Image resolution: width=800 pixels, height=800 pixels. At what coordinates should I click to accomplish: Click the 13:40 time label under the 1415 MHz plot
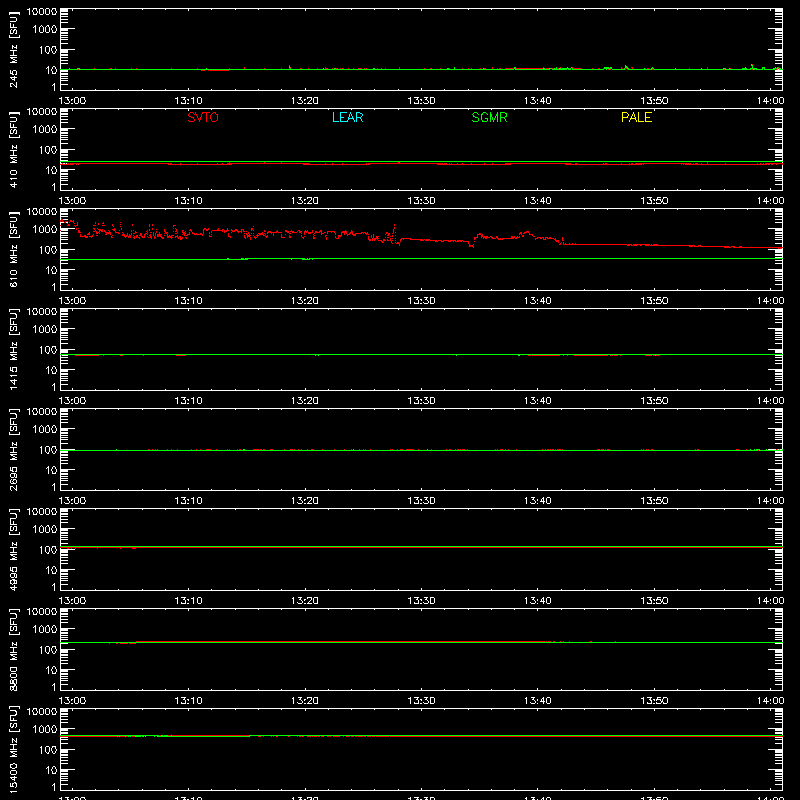pyautogui.click(x=538, y=401)
